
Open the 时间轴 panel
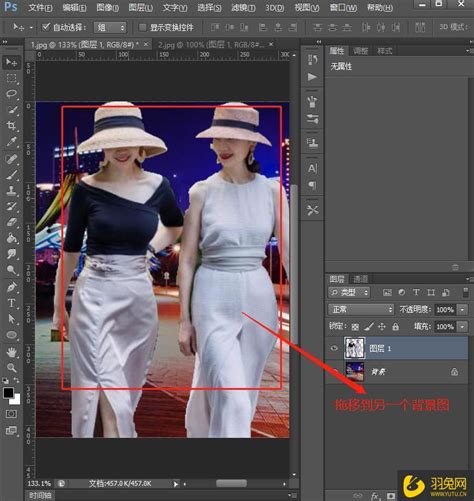tap(40, 495)
